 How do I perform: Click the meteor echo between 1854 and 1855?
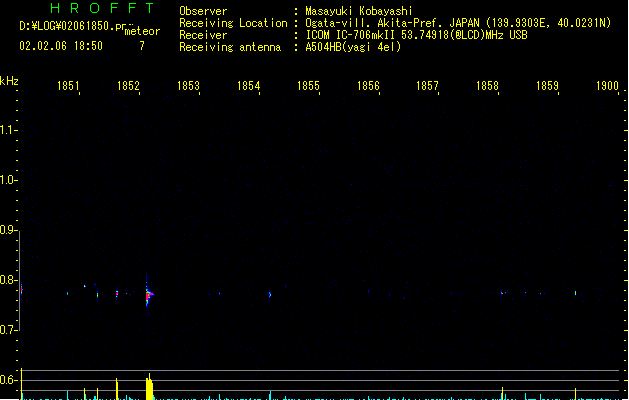click(x=270, y=295)
